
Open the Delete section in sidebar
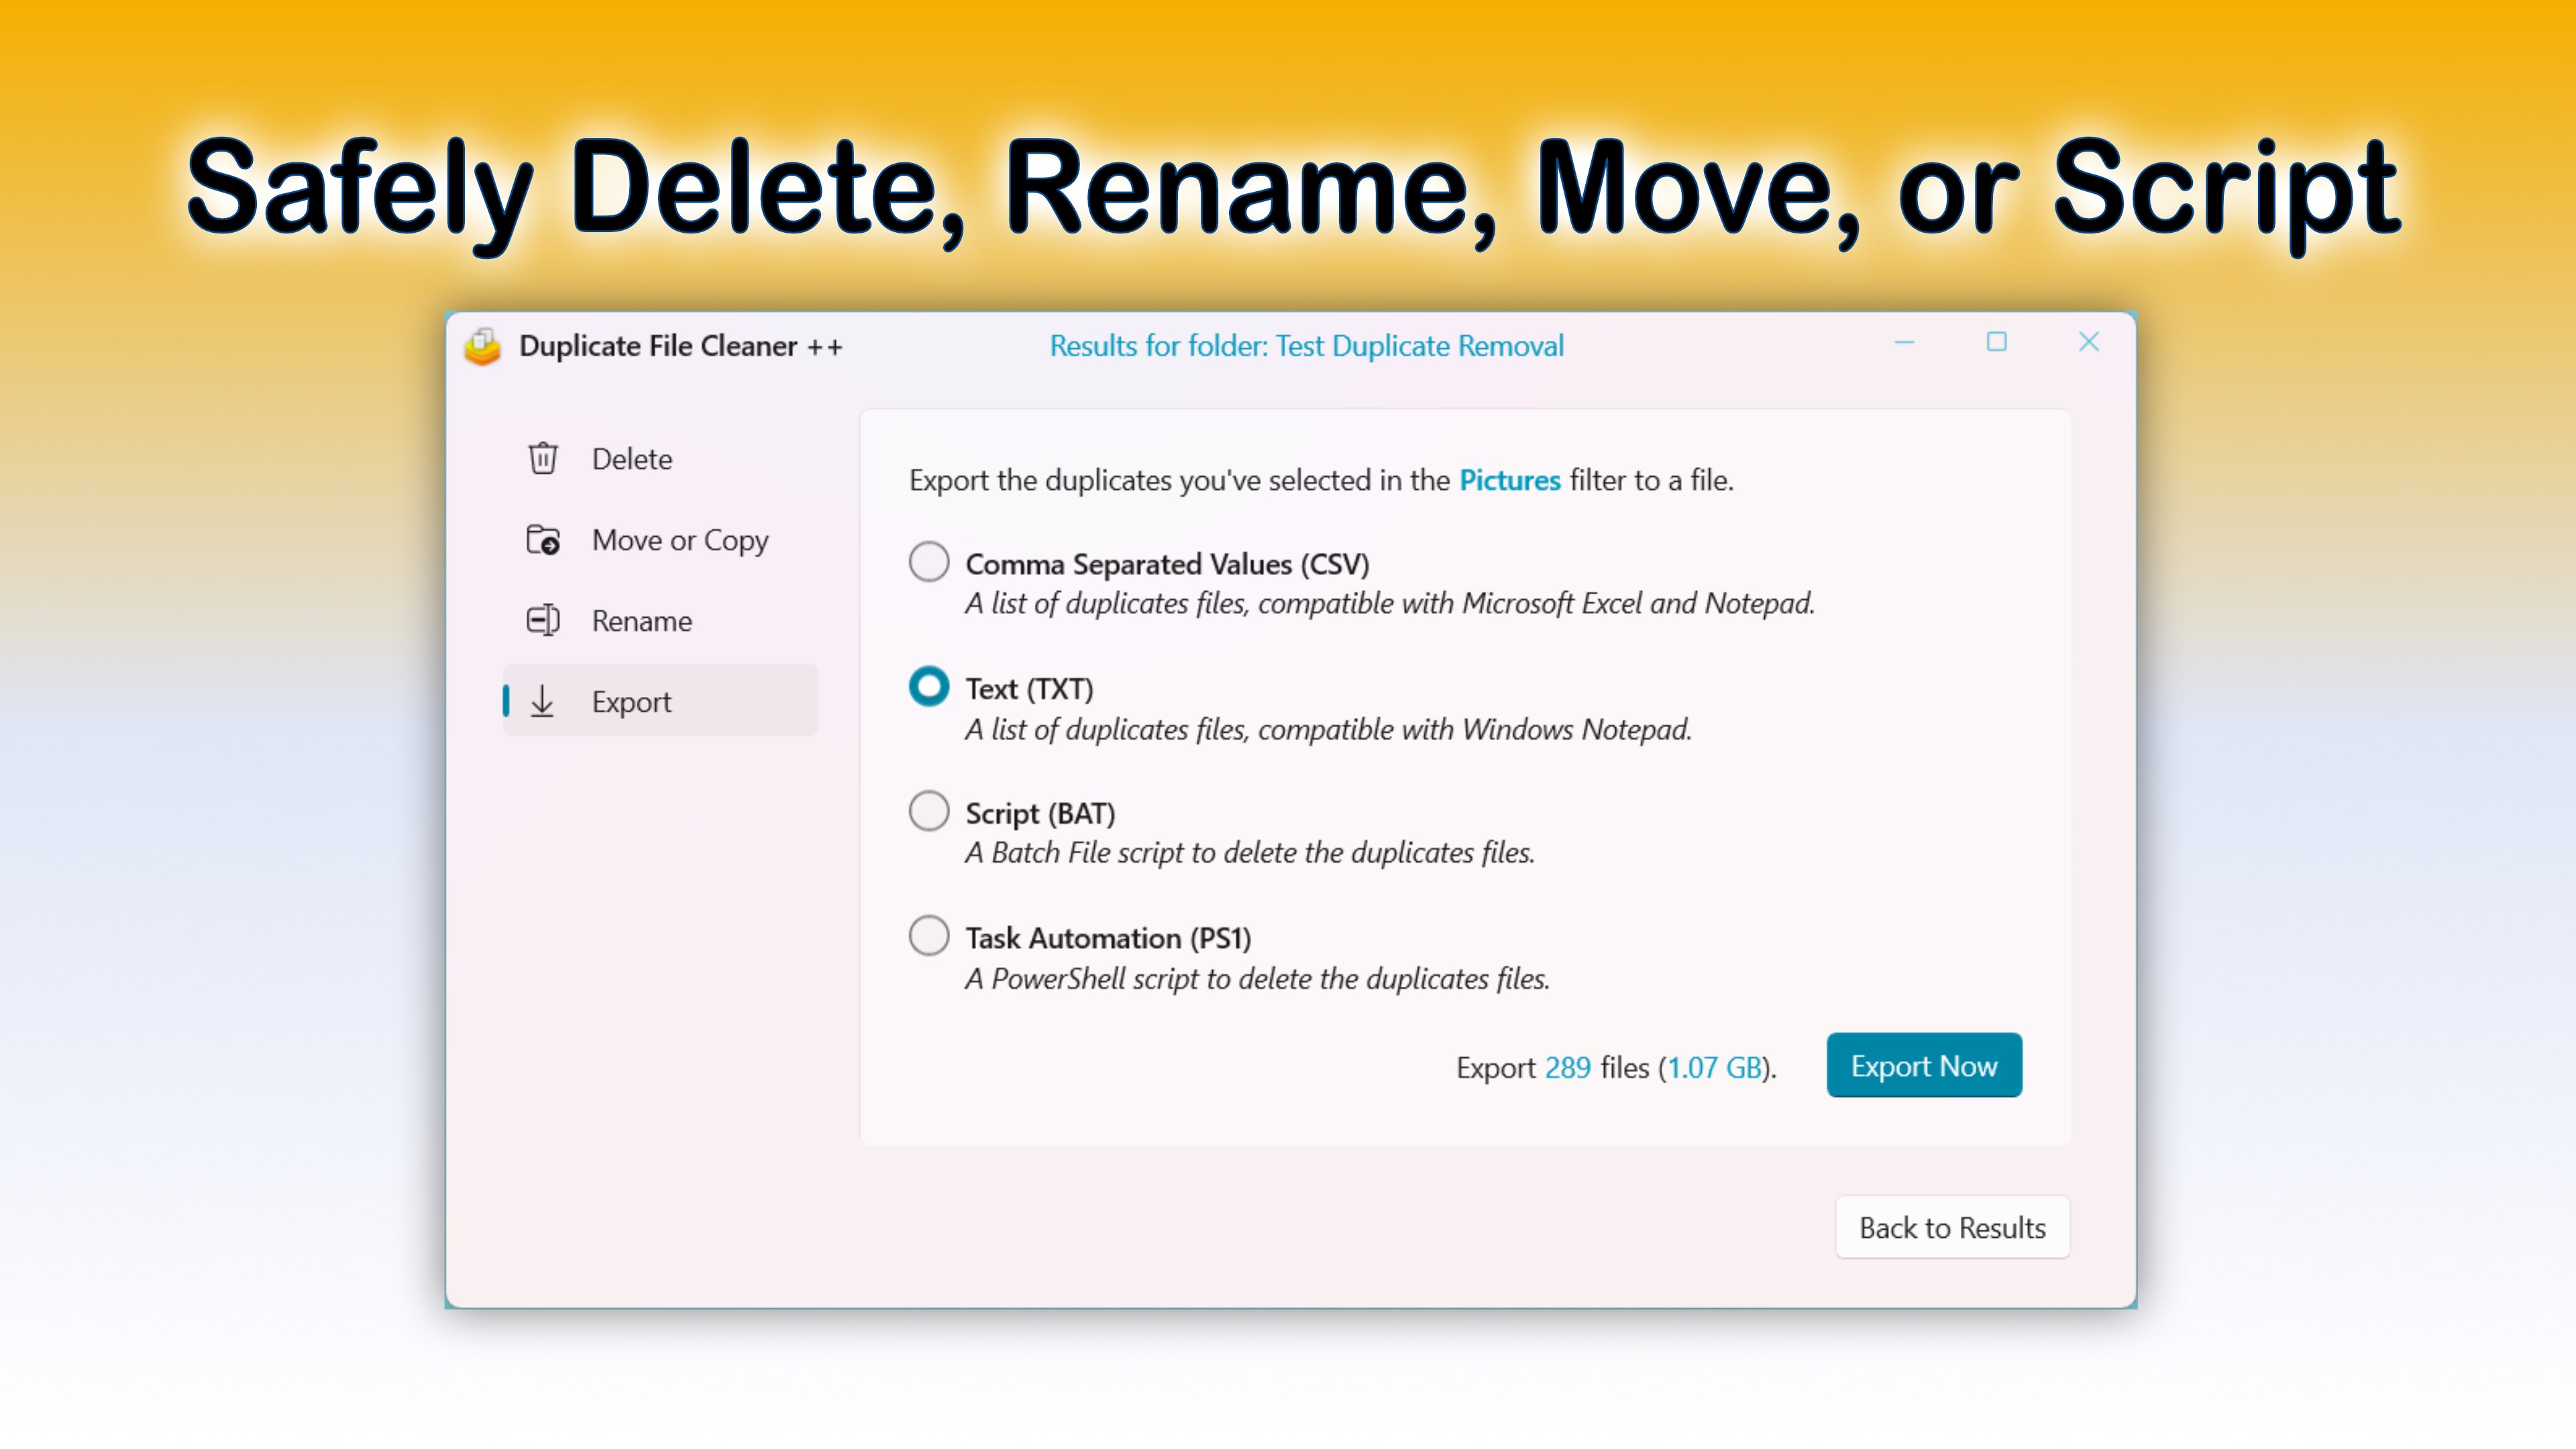coord(632,459)
